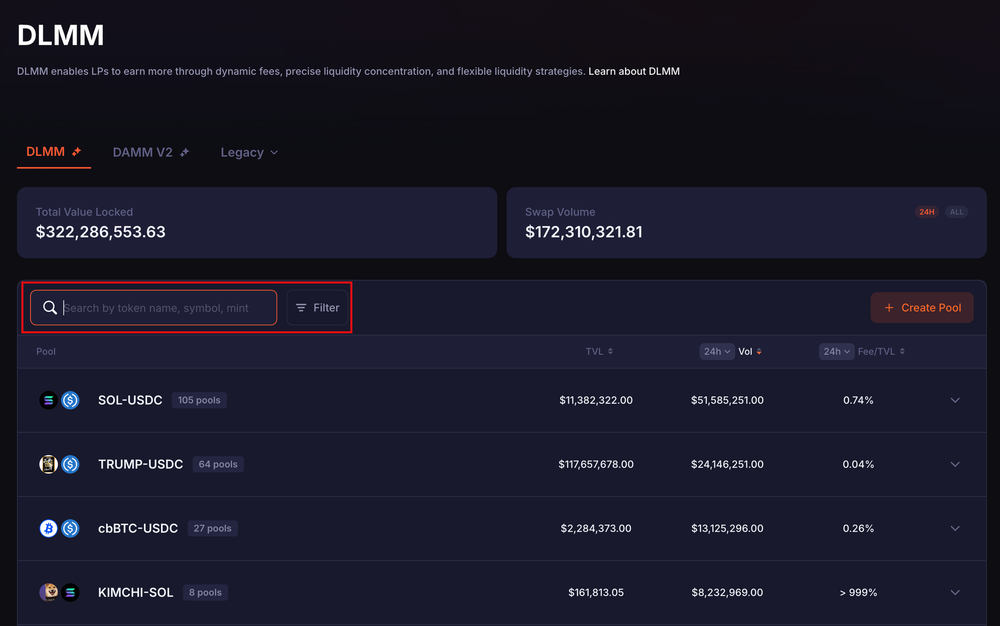The width and height of the screenshot is (1000, 626).
Task: Click the USDC icon in cbBTC-USDC row
Action: click(x=70, y=528)
